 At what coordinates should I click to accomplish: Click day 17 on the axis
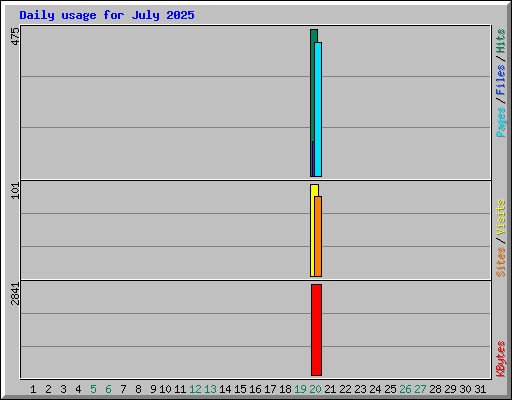point(270,389)
